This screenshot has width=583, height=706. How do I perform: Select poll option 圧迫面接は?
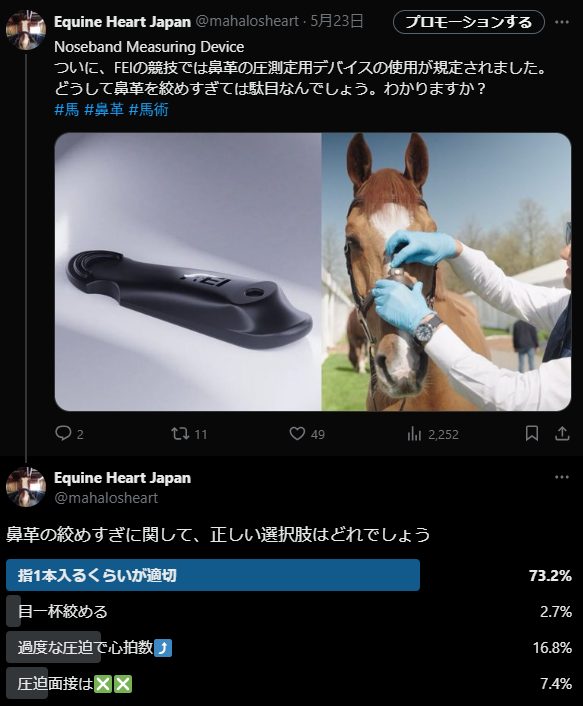(x=289, y=683)
